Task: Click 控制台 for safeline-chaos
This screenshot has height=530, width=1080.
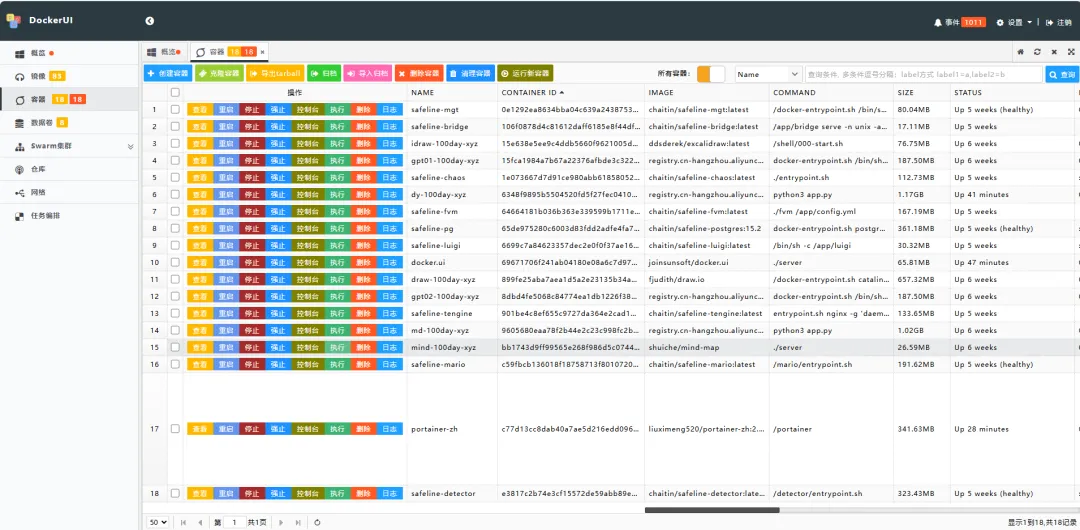Action: [307, 178]
